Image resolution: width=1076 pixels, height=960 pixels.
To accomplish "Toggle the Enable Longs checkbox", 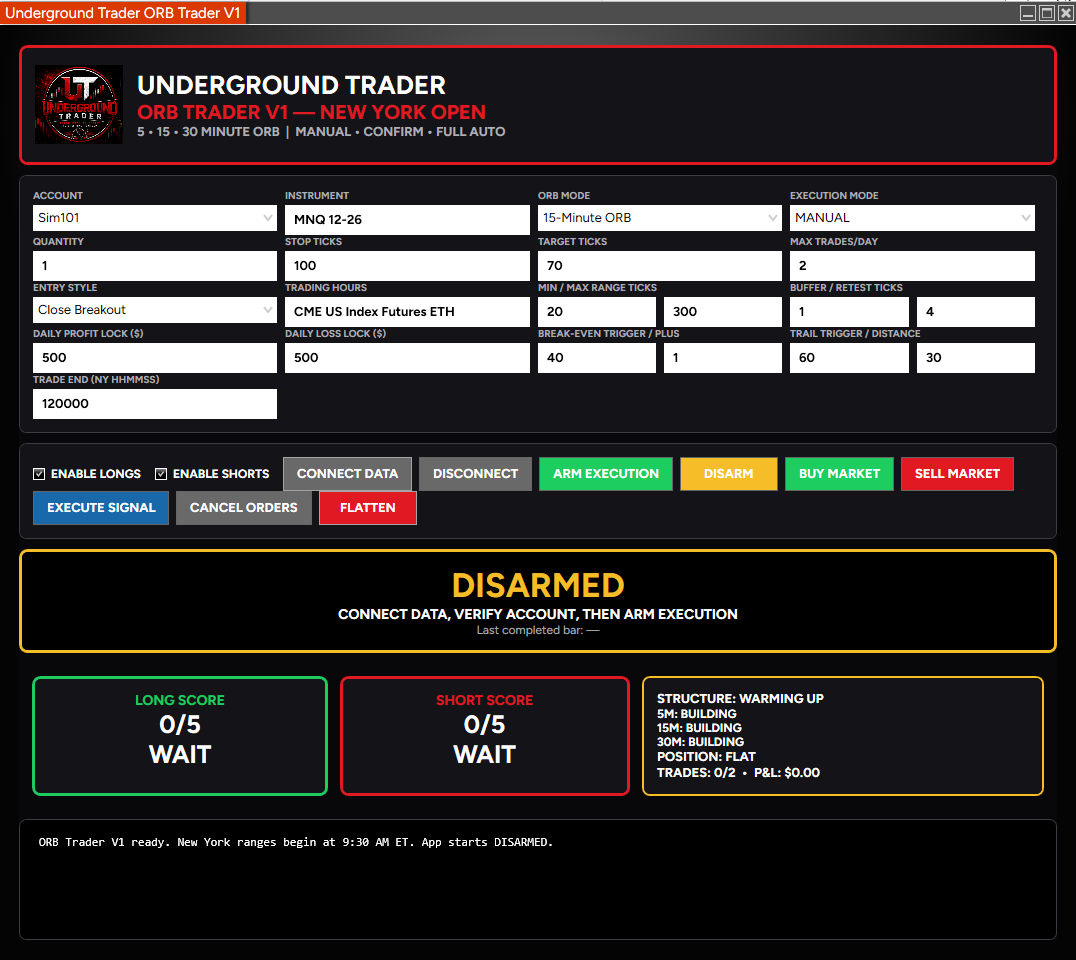I will [39, 474].
